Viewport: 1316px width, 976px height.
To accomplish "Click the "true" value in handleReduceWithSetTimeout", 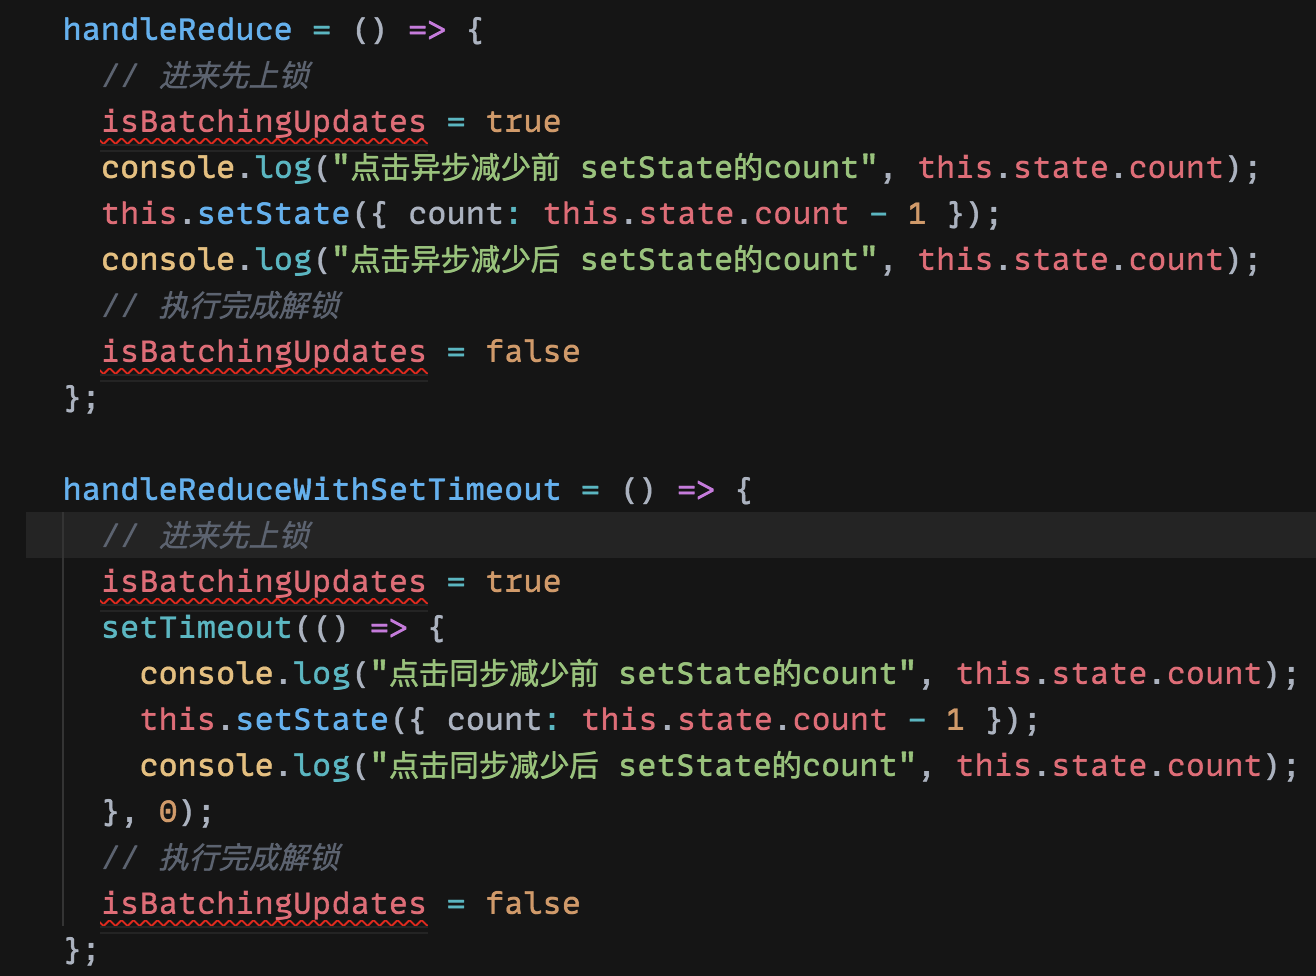I will pos(523,582).
